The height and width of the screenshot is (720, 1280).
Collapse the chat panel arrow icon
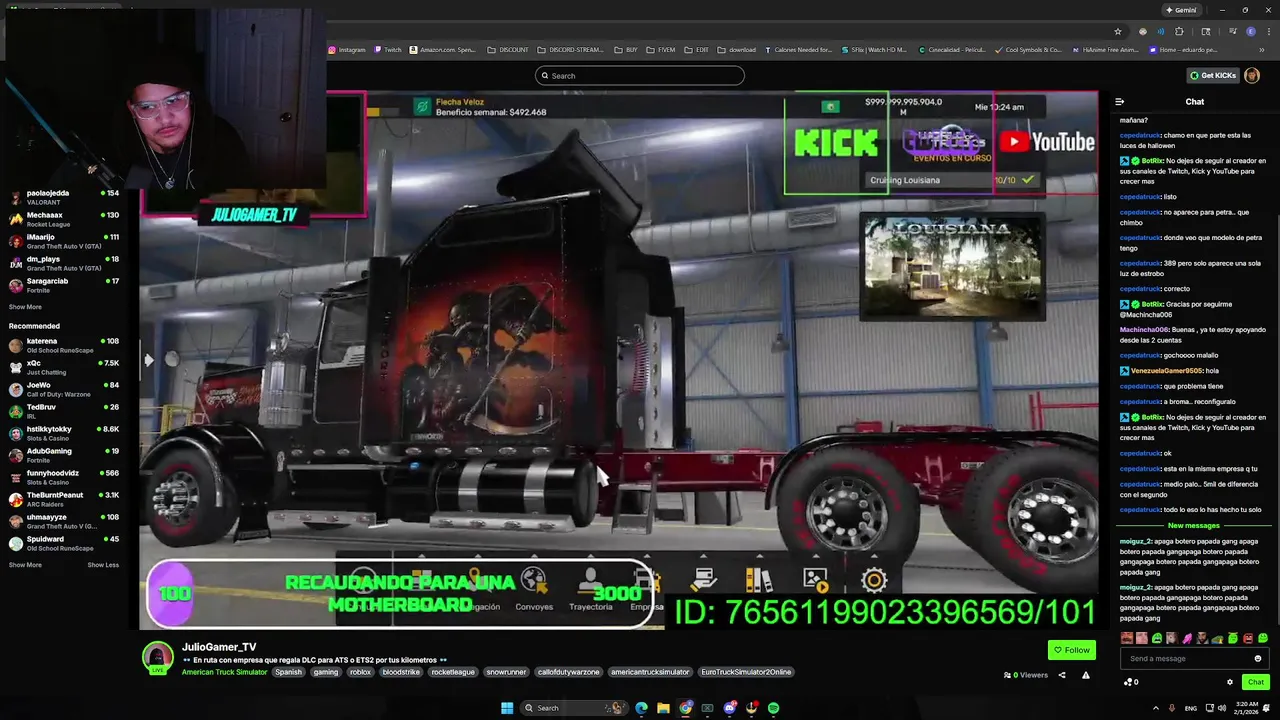(1119, 102)
